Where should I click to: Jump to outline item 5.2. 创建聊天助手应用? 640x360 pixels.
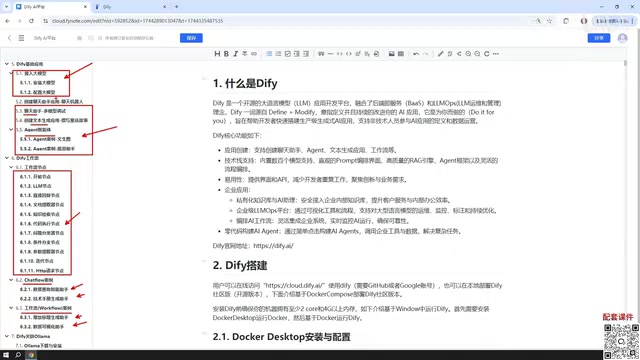pos(49,102)
